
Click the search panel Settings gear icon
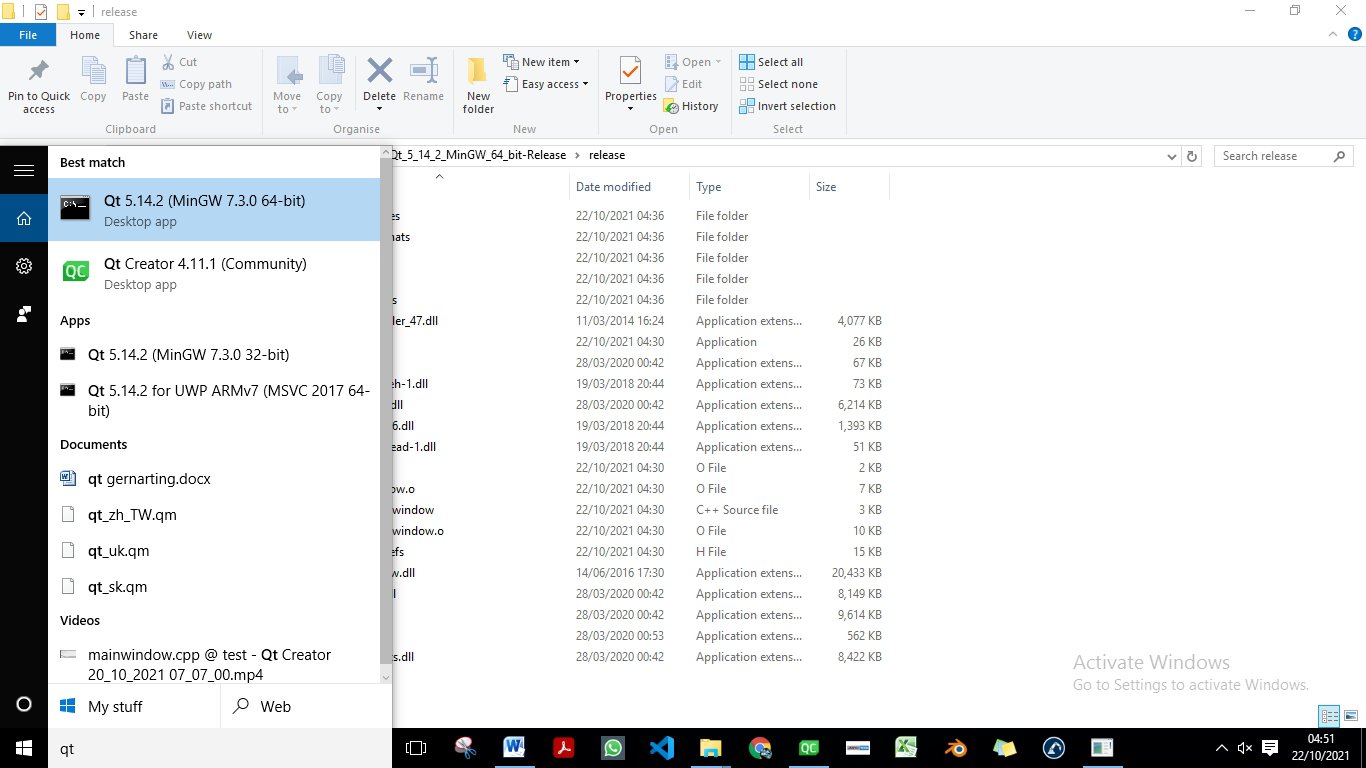pyautogui.click(x=24, y=266)
